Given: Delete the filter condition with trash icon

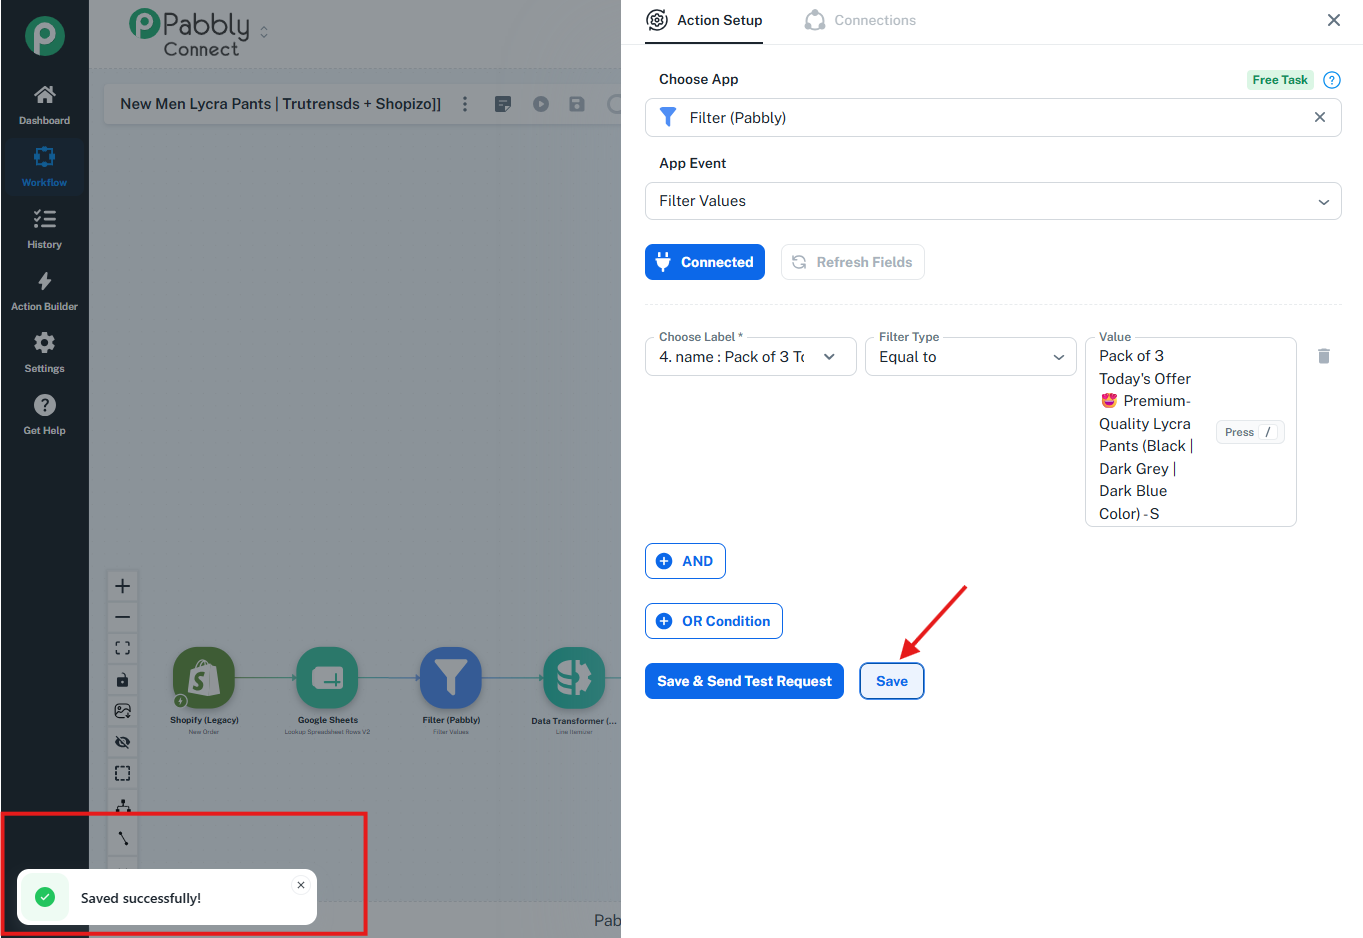Looking at the screenshot, I should click(1324, 356).
